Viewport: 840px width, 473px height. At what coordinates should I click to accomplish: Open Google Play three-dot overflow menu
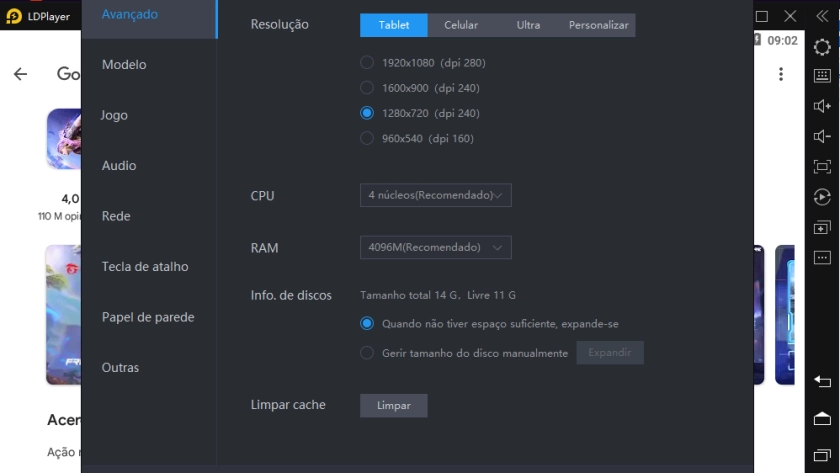[x=781, y=74]
